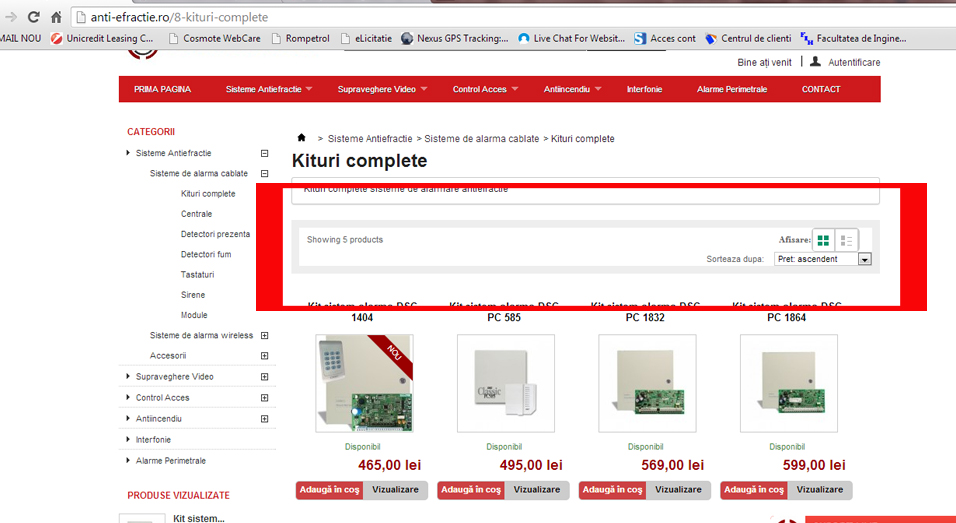Go to browser home page icon
The image size is (956, 523).
click(x=56, y=17)
